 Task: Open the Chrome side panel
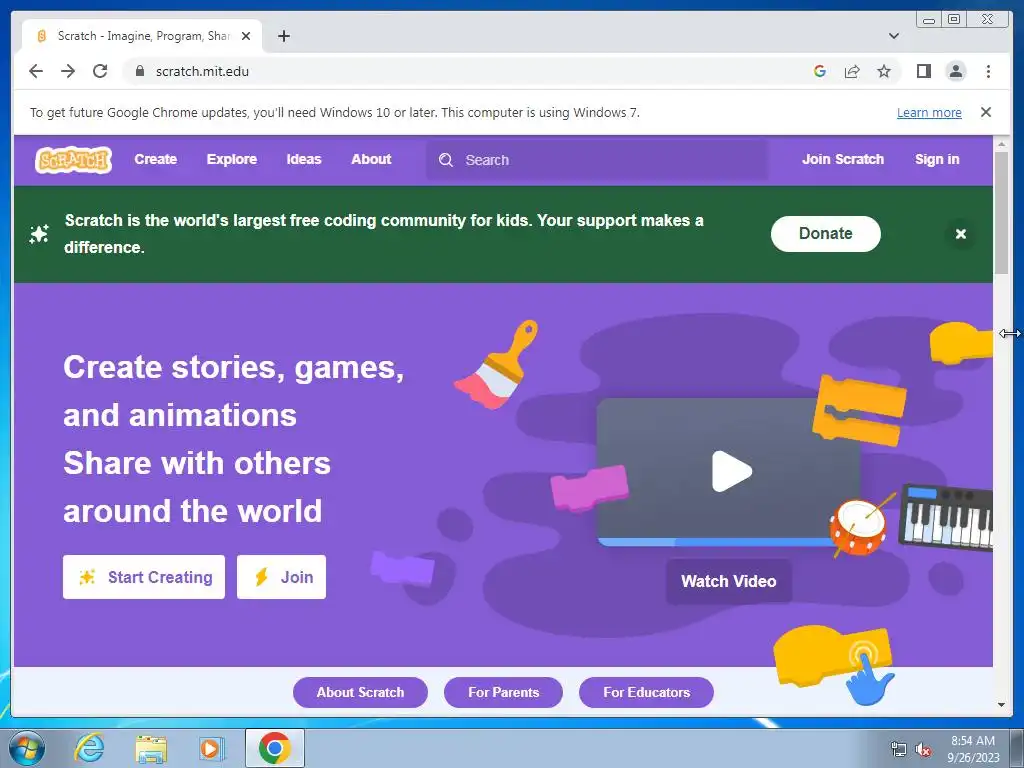point(923,71)
